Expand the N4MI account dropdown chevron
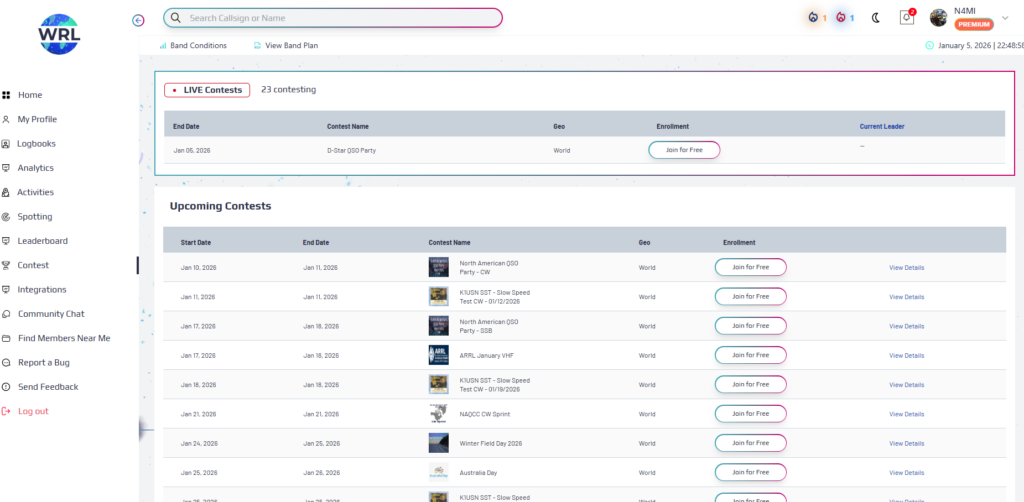1024x502 pixels. point(1005,17)
